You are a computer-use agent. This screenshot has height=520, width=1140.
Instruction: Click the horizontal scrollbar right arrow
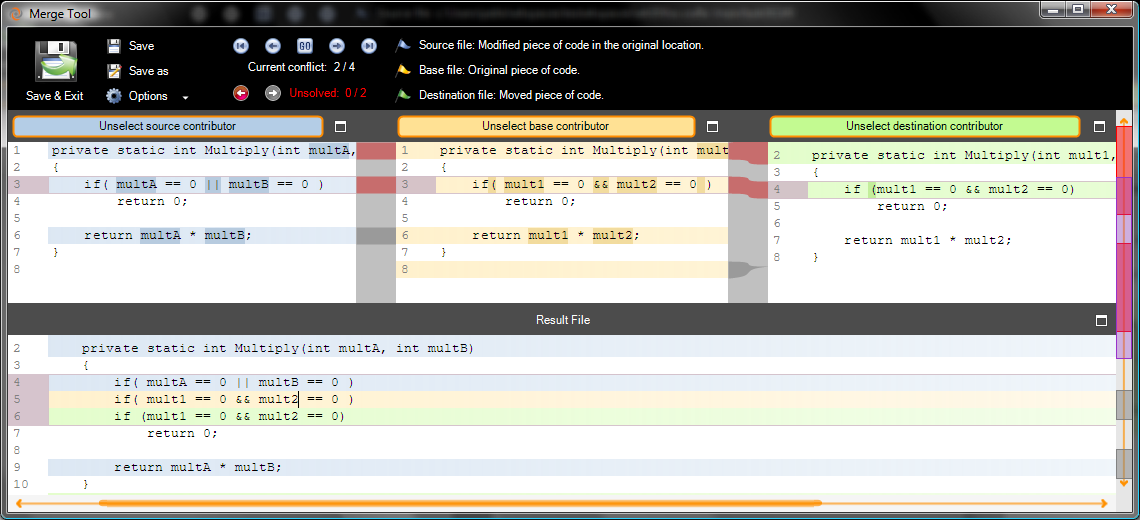1103,503
